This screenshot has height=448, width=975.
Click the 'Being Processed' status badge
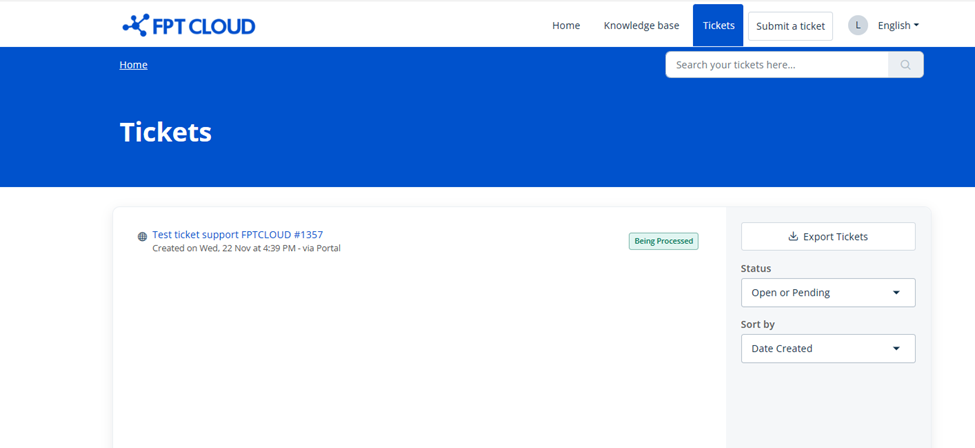pos(663,241)
